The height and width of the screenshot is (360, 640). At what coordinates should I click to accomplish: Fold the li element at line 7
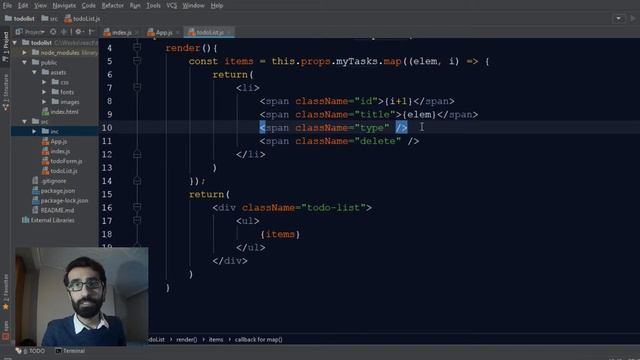(137, 87)
